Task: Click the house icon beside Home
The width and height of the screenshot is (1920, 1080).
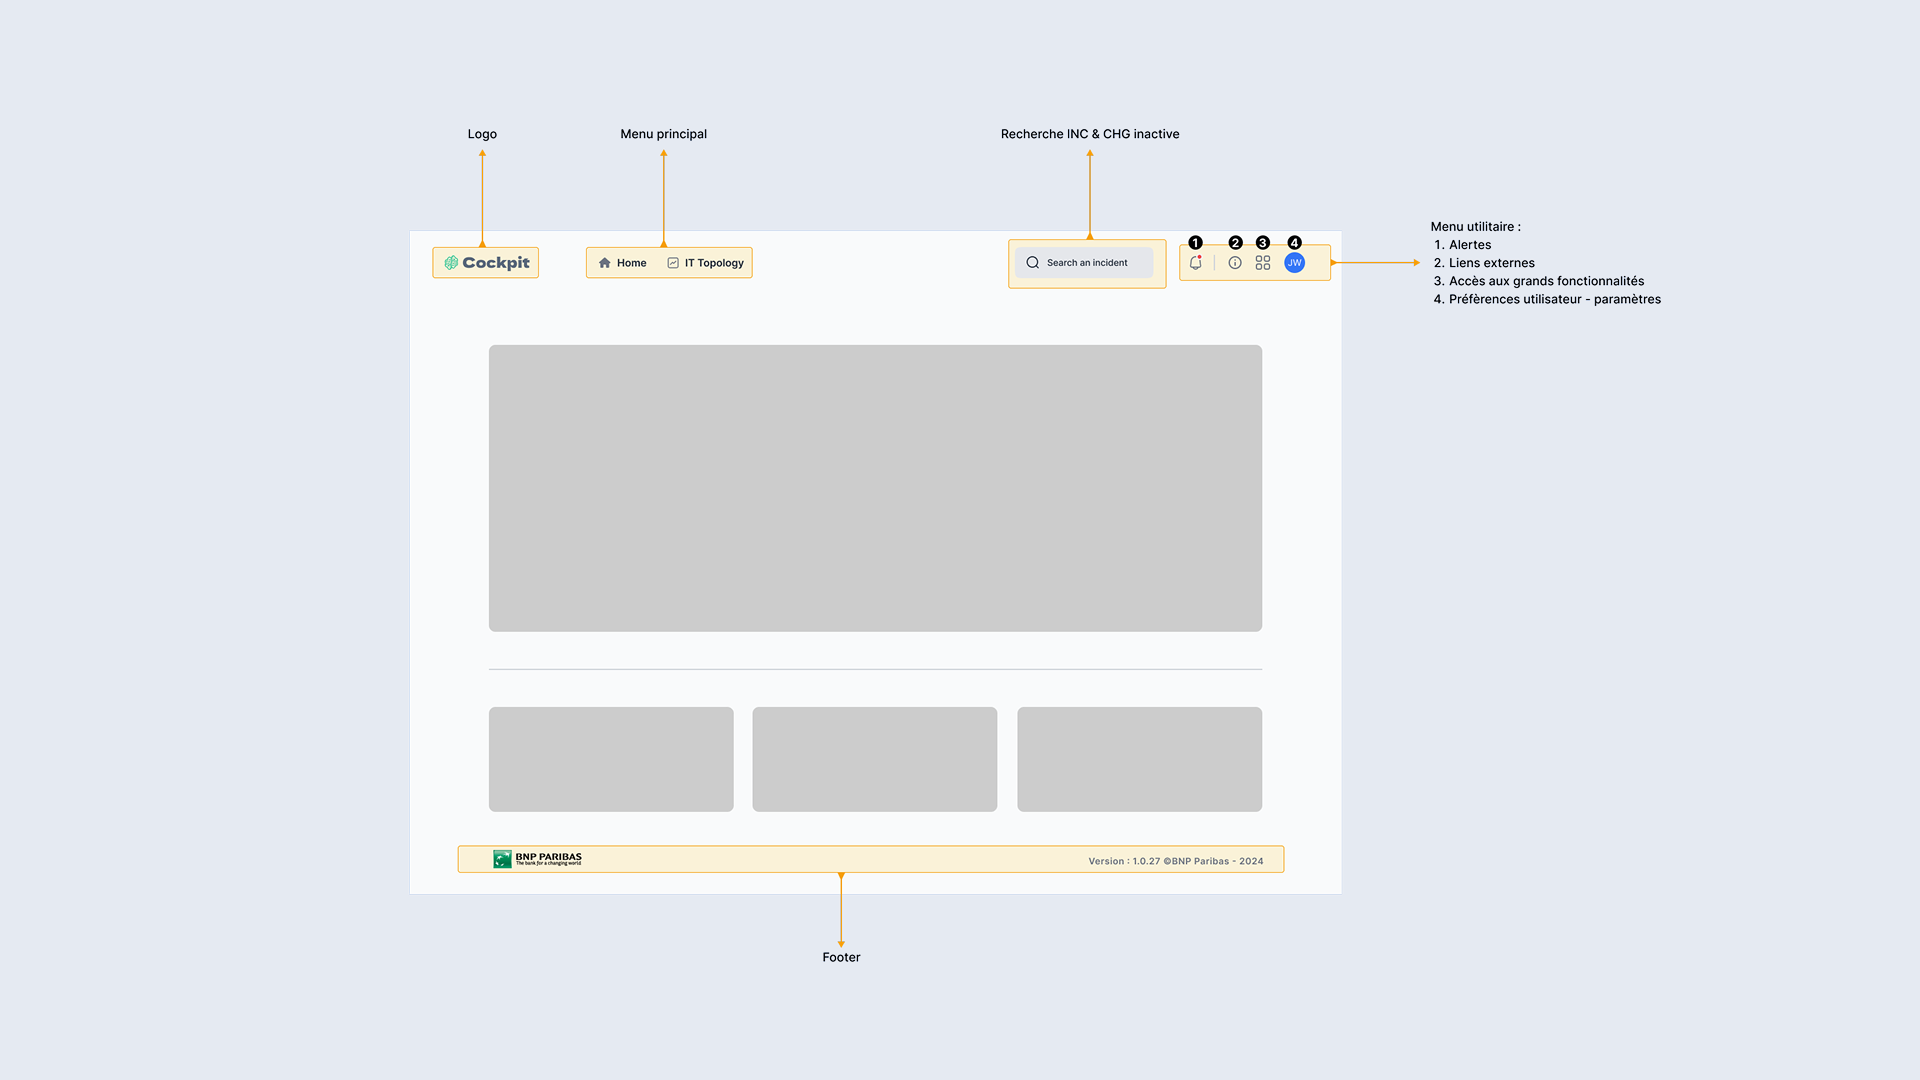Action: pyautogui.click(x=604, y=263)
